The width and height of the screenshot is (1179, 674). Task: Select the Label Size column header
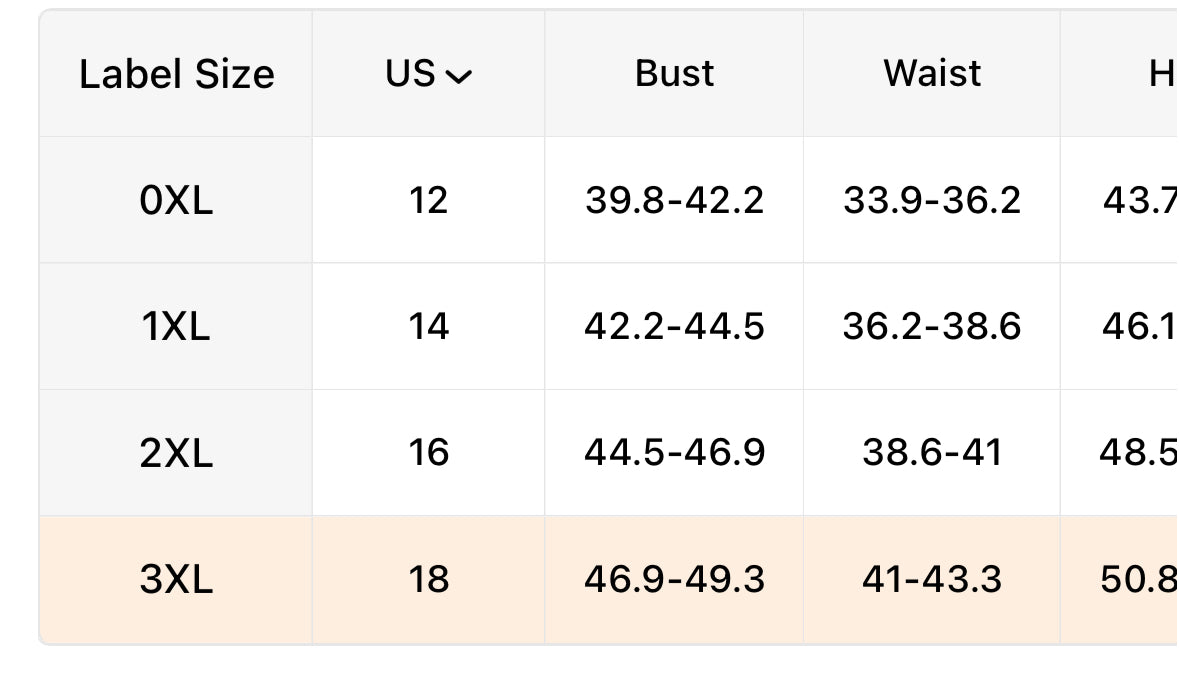[177, 74]
